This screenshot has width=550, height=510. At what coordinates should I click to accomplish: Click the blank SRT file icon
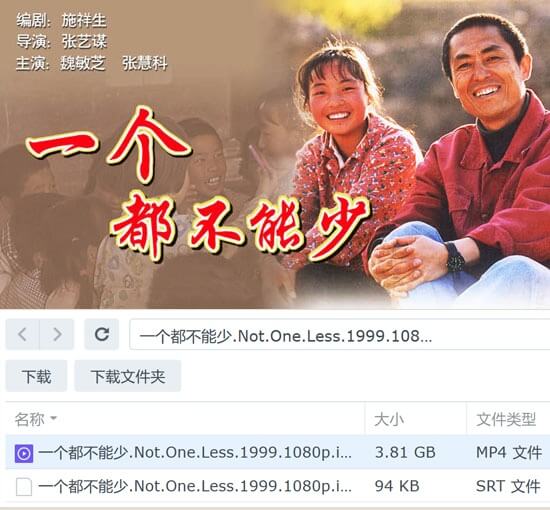24,487
